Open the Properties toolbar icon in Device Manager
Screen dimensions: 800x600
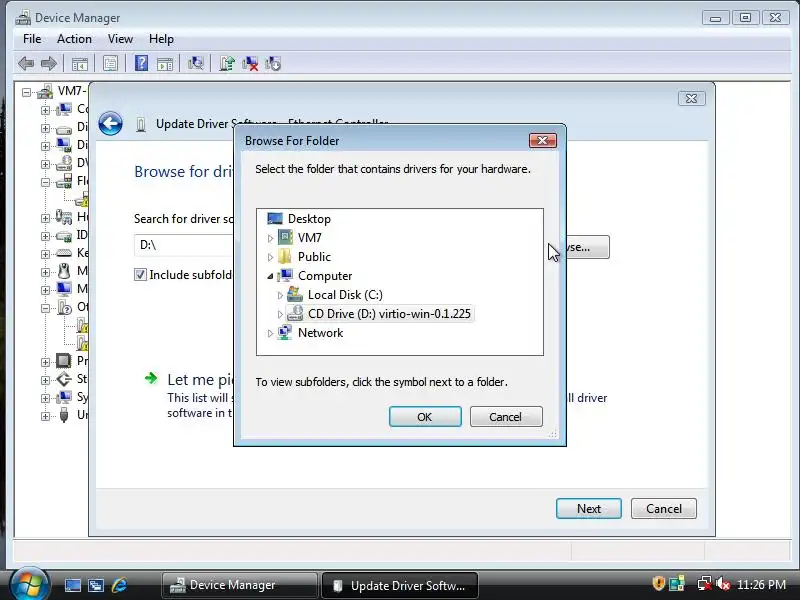(x=110, y=64)
